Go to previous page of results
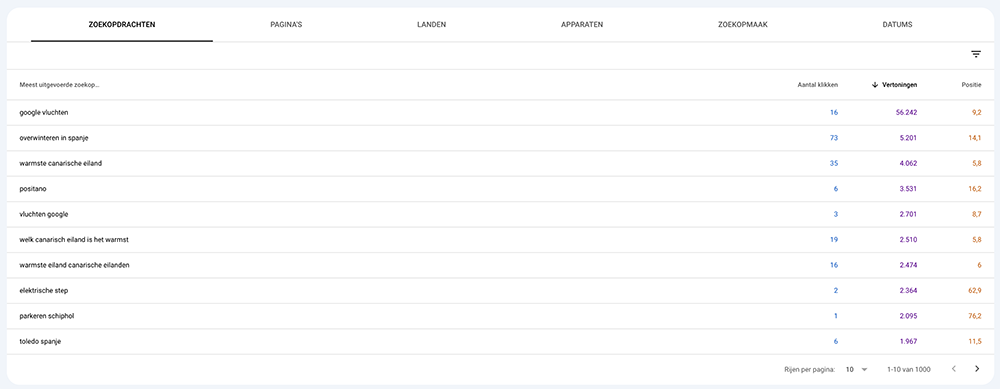Viewport: 1000px width, 389px height. (954, 369)
